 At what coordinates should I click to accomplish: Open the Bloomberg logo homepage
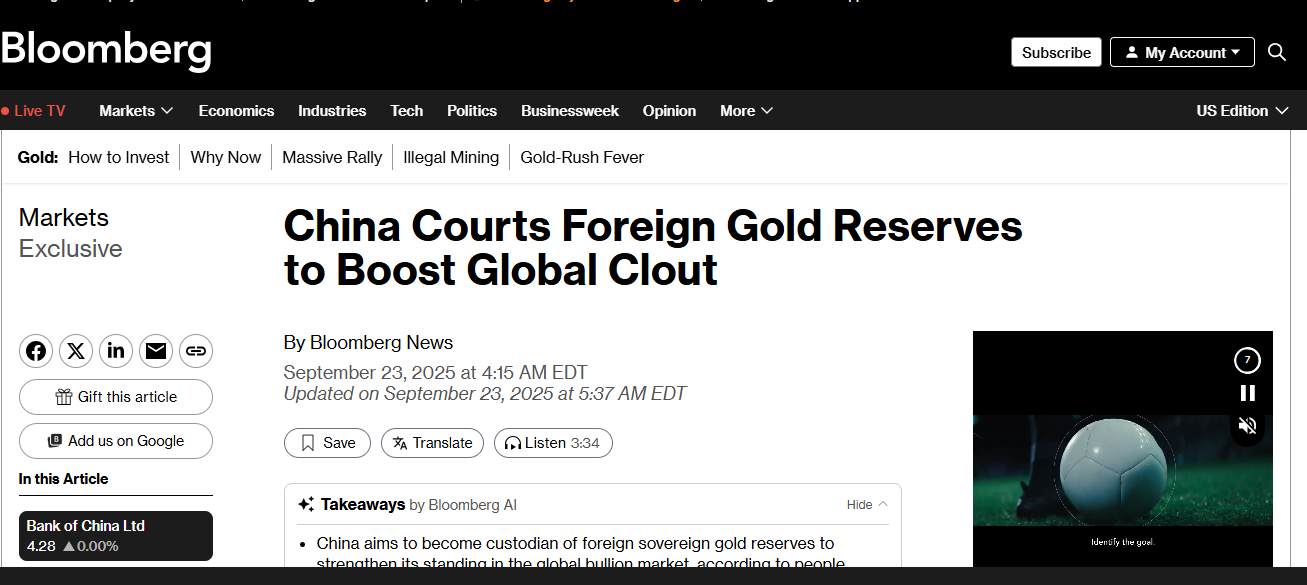[105, 50]
